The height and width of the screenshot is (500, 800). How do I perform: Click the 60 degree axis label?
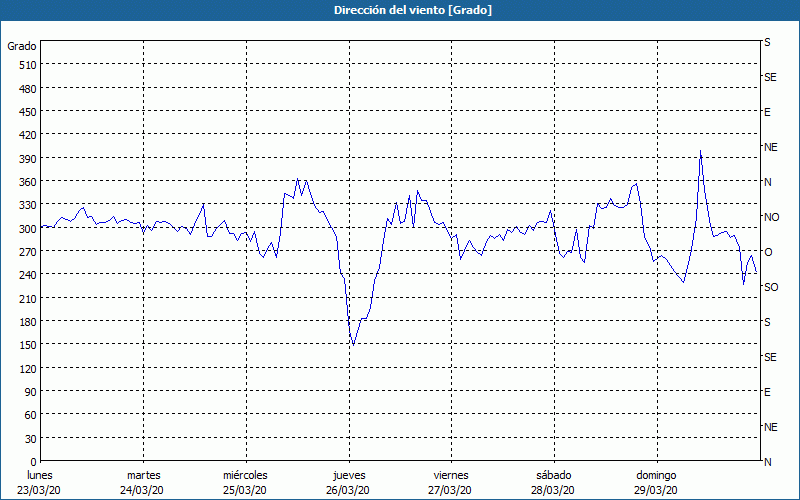[31, 415]
